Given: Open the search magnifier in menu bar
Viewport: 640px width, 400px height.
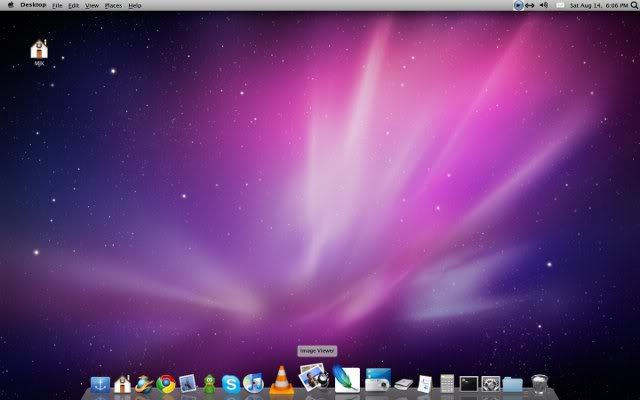Looking at the screenshot, I should click(632, 6).
